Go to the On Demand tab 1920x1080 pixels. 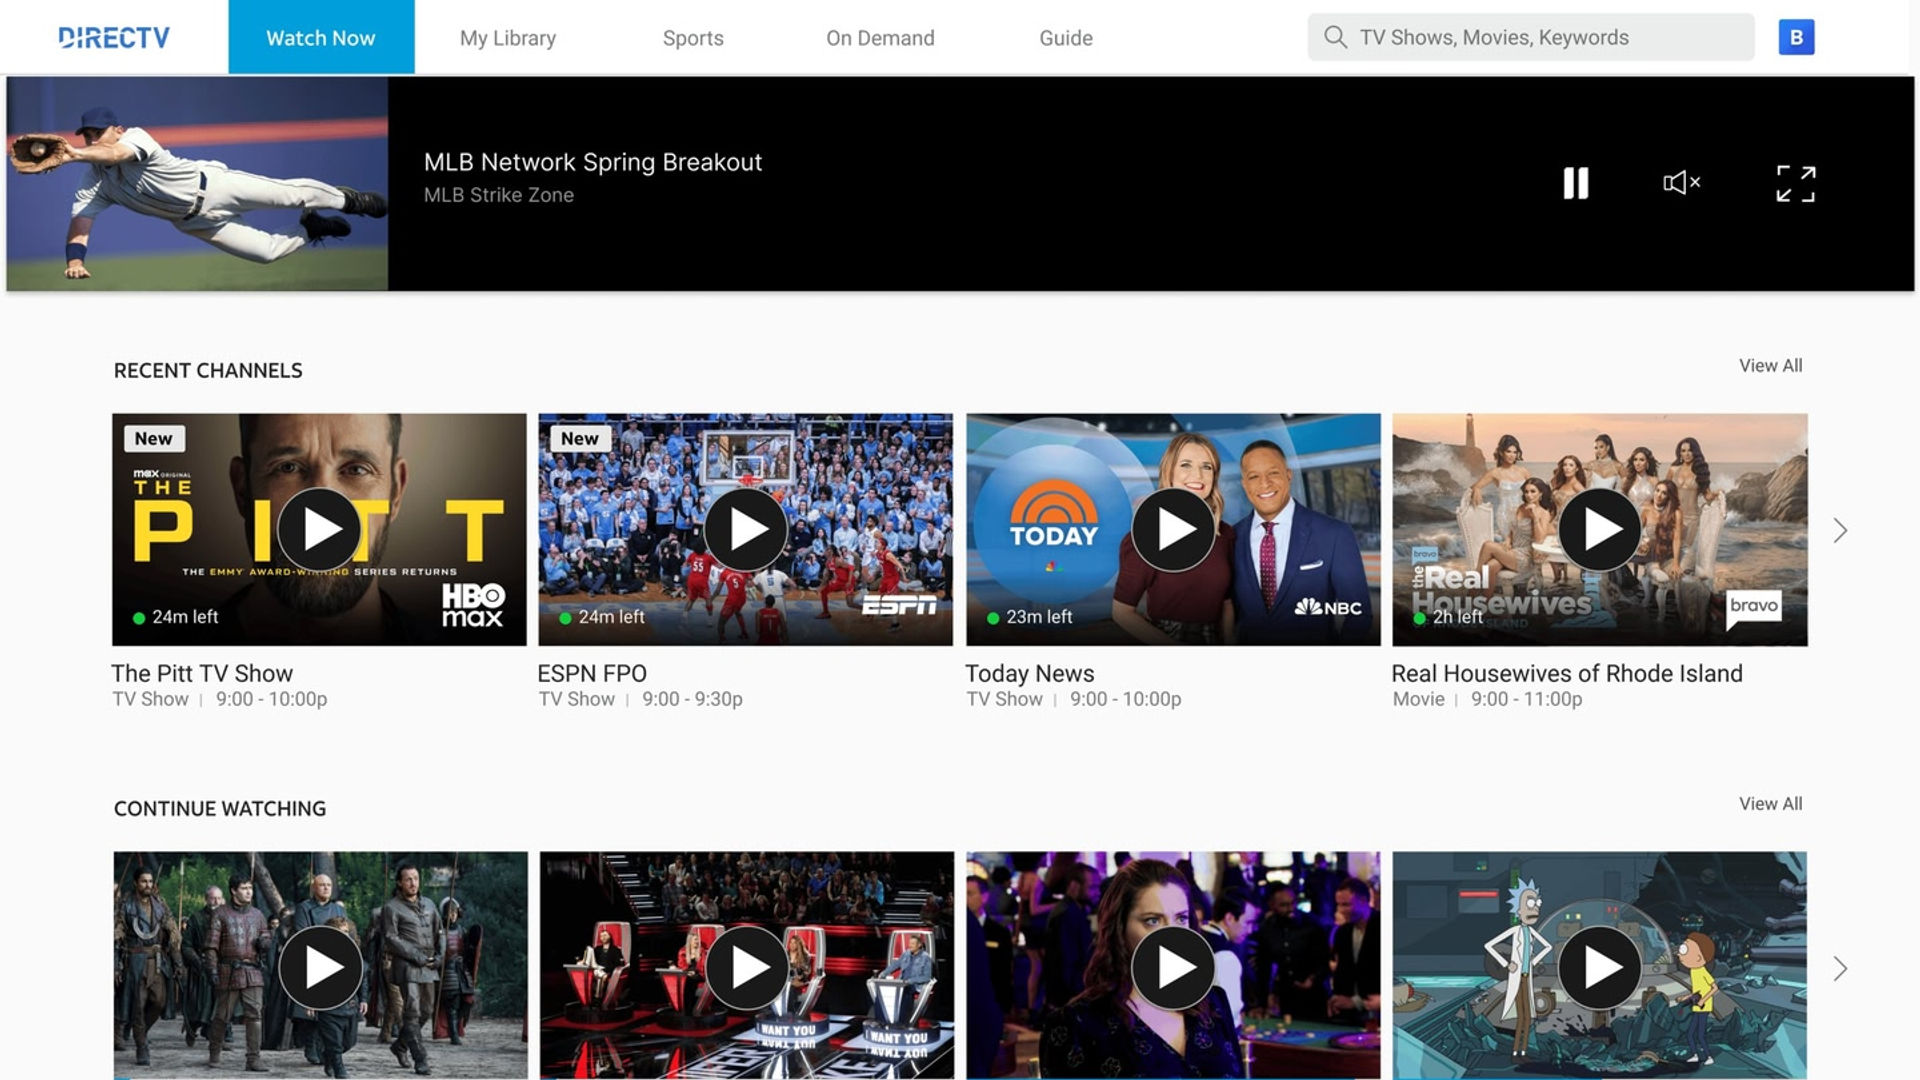click(880, 38)
